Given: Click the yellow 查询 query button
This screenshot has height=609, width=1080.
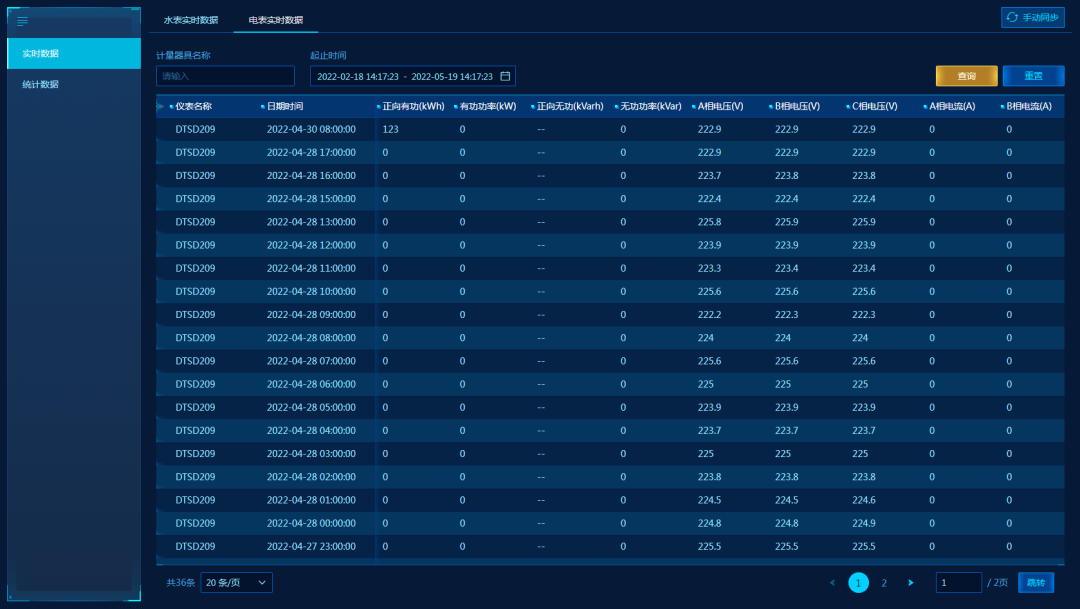Looking at the screenshot, I should point(966,76).
